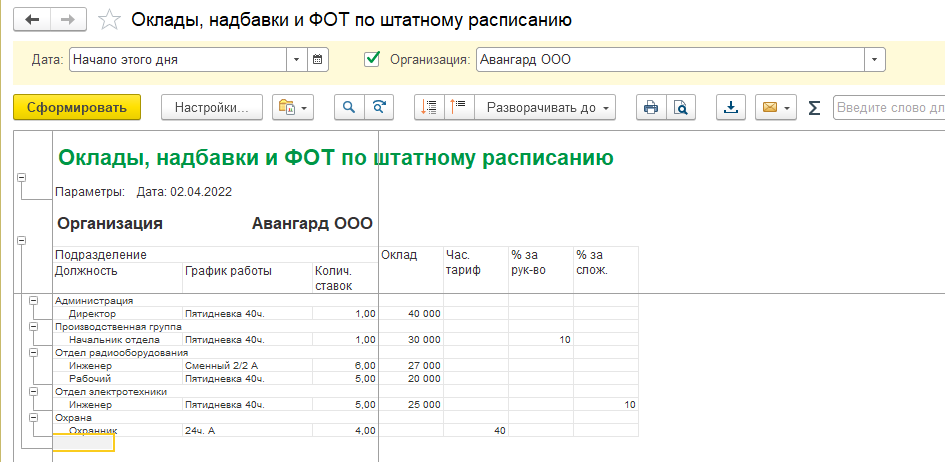
Task: Open the calendar picker next to date field
Action: [x=318, y=60]
